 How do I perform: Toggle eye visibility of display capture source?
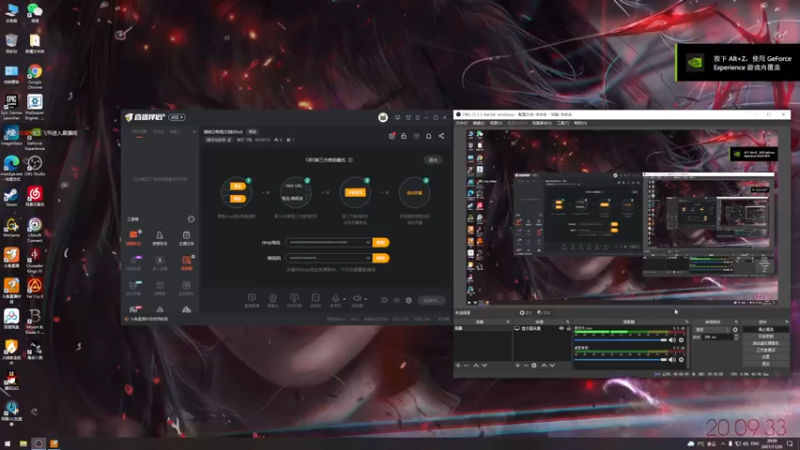click(561, 329)
